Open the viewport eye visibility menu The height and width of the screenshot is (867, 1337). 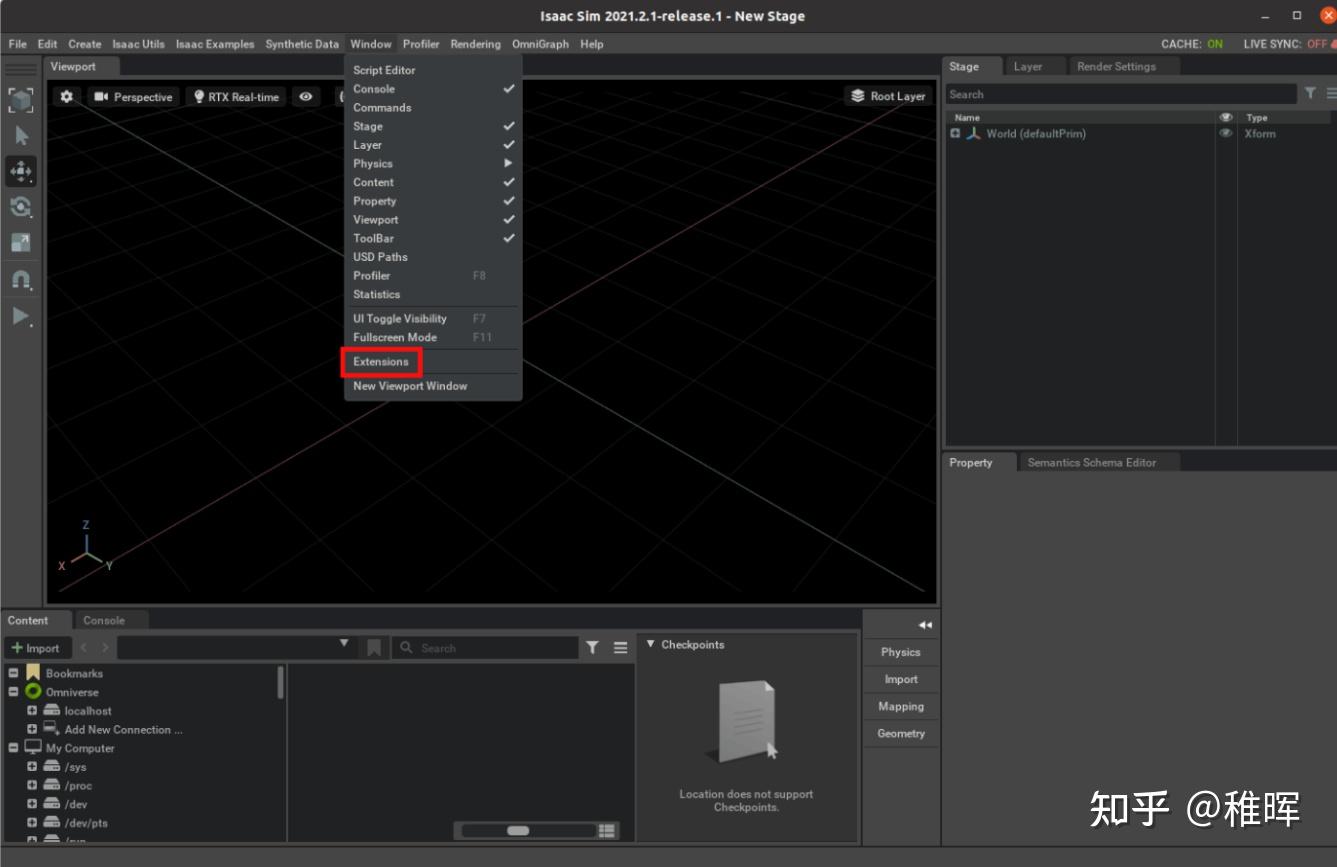pyautogui.click(x=306, y=97)
